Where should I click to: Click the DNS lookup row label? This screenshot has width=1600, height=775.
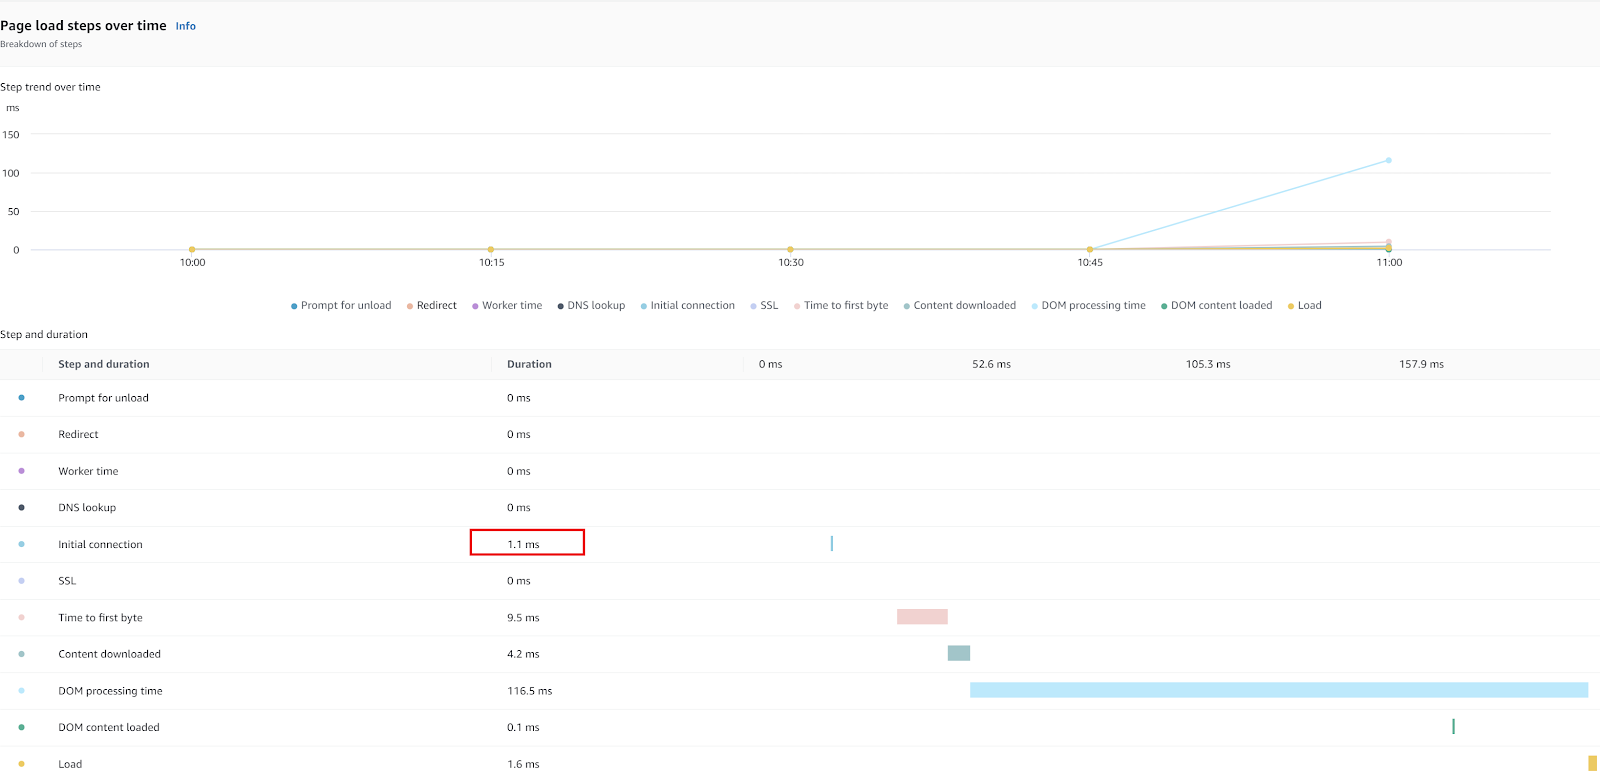click(x=87, y=508)
